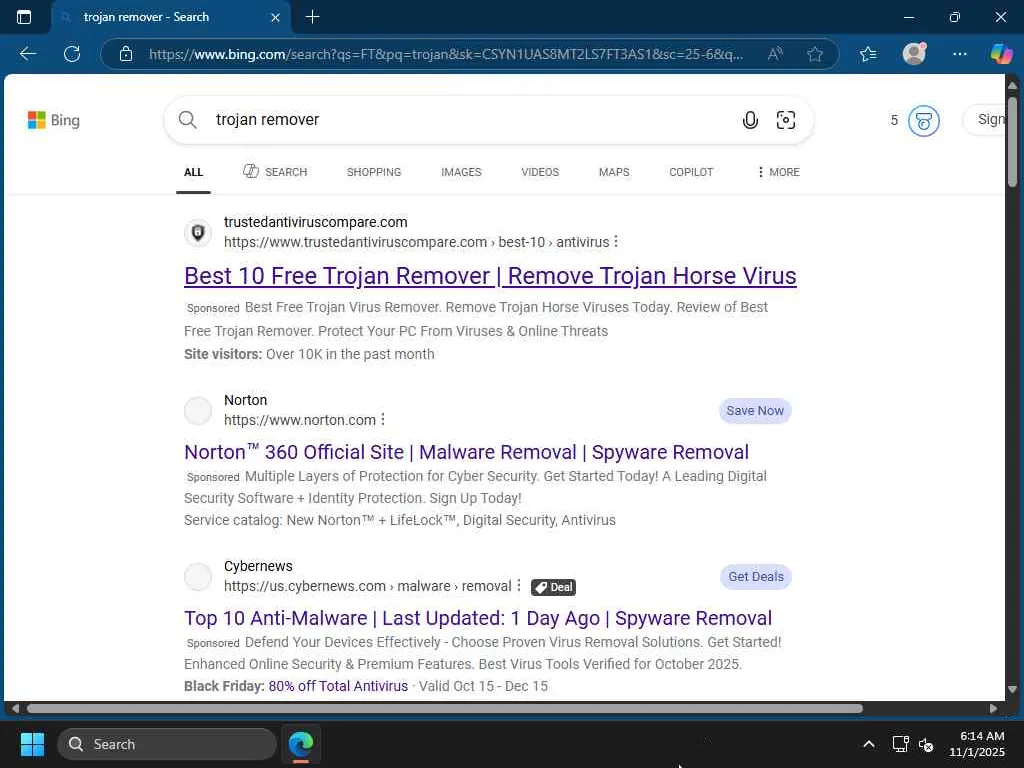Switch to the COPILOT tab
This screenshot has height=768, width=1024.
(691, 172)
